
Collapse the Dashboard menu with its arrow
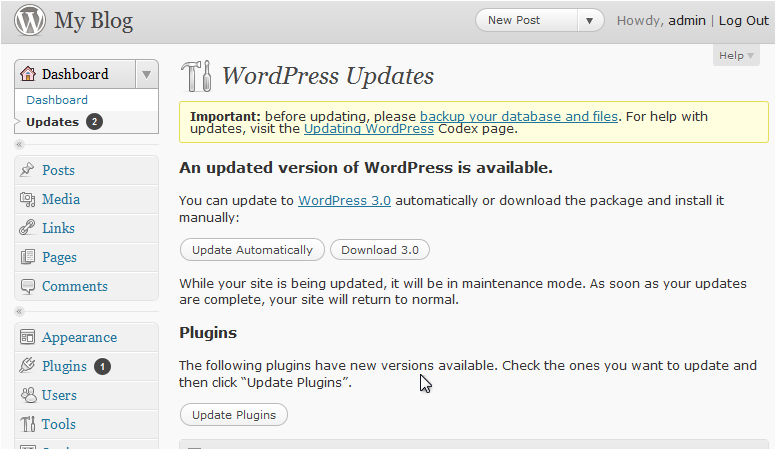(146, 74)
